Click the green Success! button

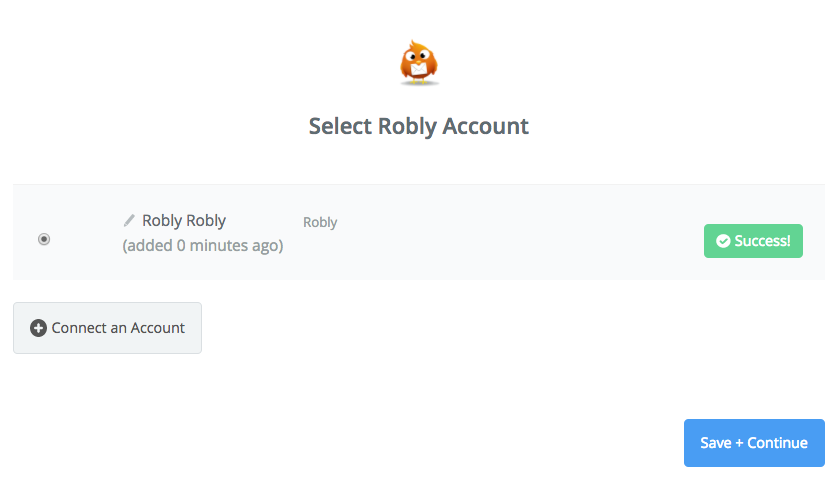pos(753,241)
